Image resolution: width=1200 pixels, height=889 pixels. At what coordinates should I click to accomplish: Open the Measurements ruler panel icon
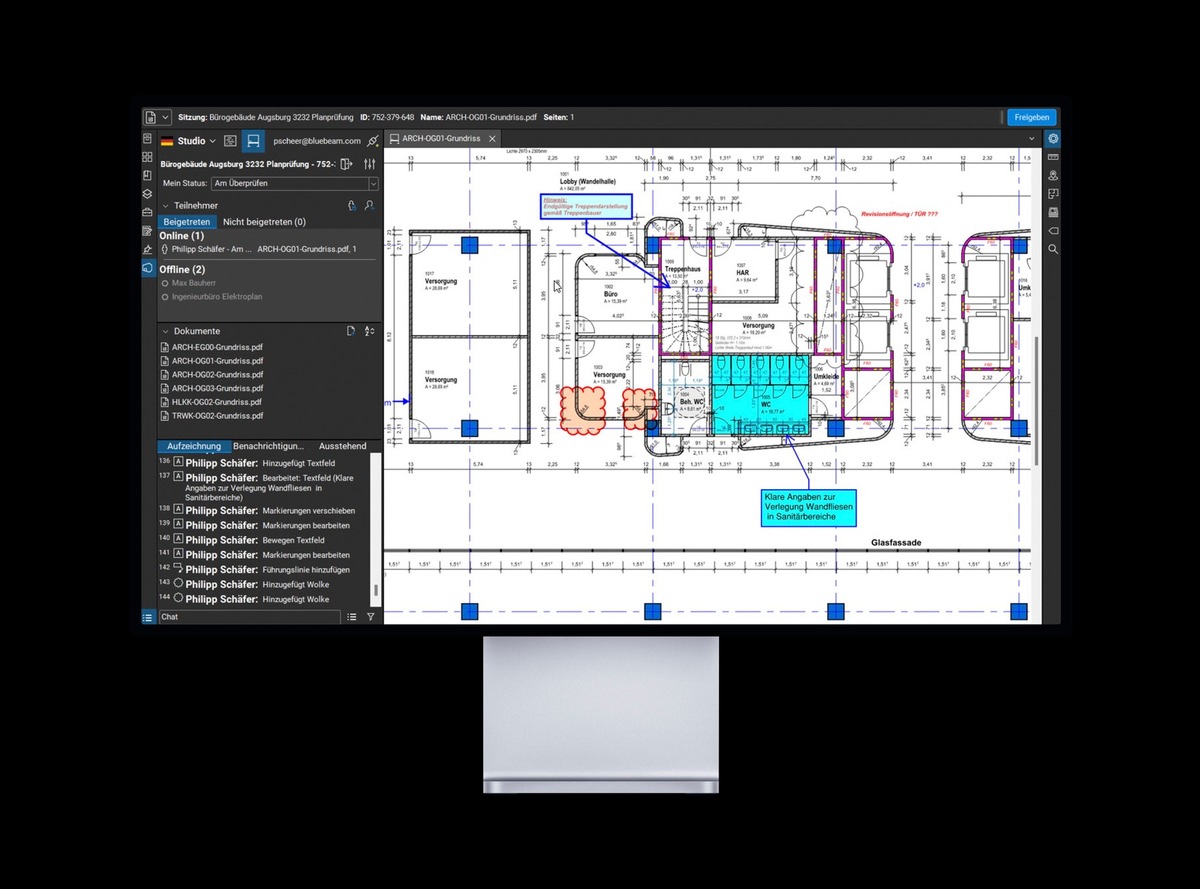pos(1053,157)
